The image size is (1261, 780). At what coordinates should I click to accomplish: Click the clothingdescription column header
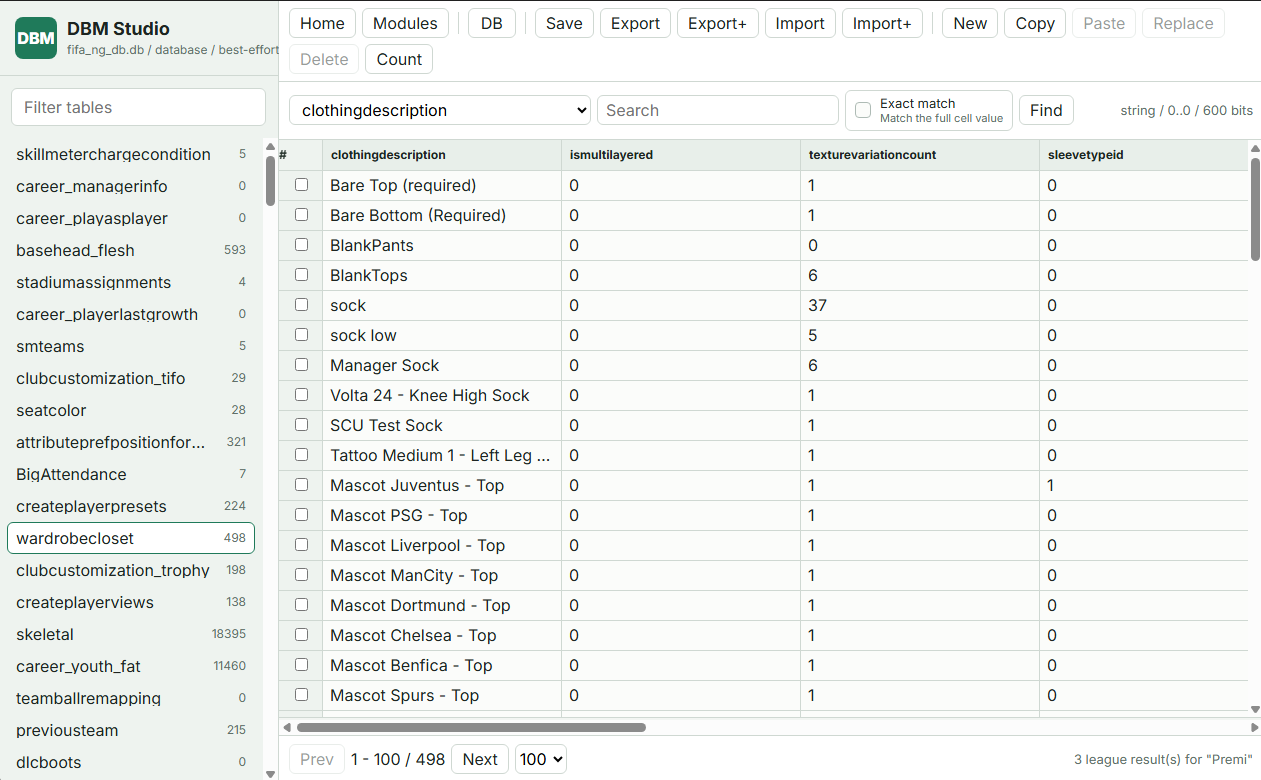442,155
